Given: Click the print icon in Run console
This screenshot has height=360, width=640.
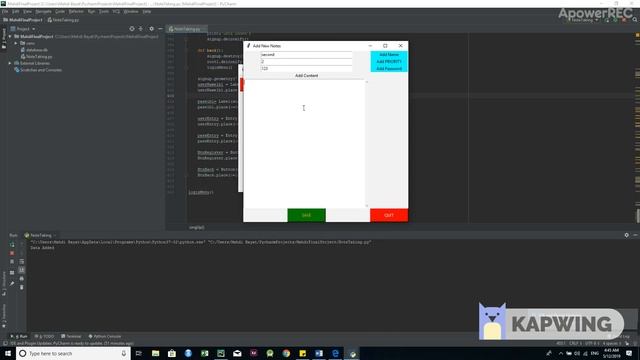Looking at the screenshot, I should (x=22, y=279).
